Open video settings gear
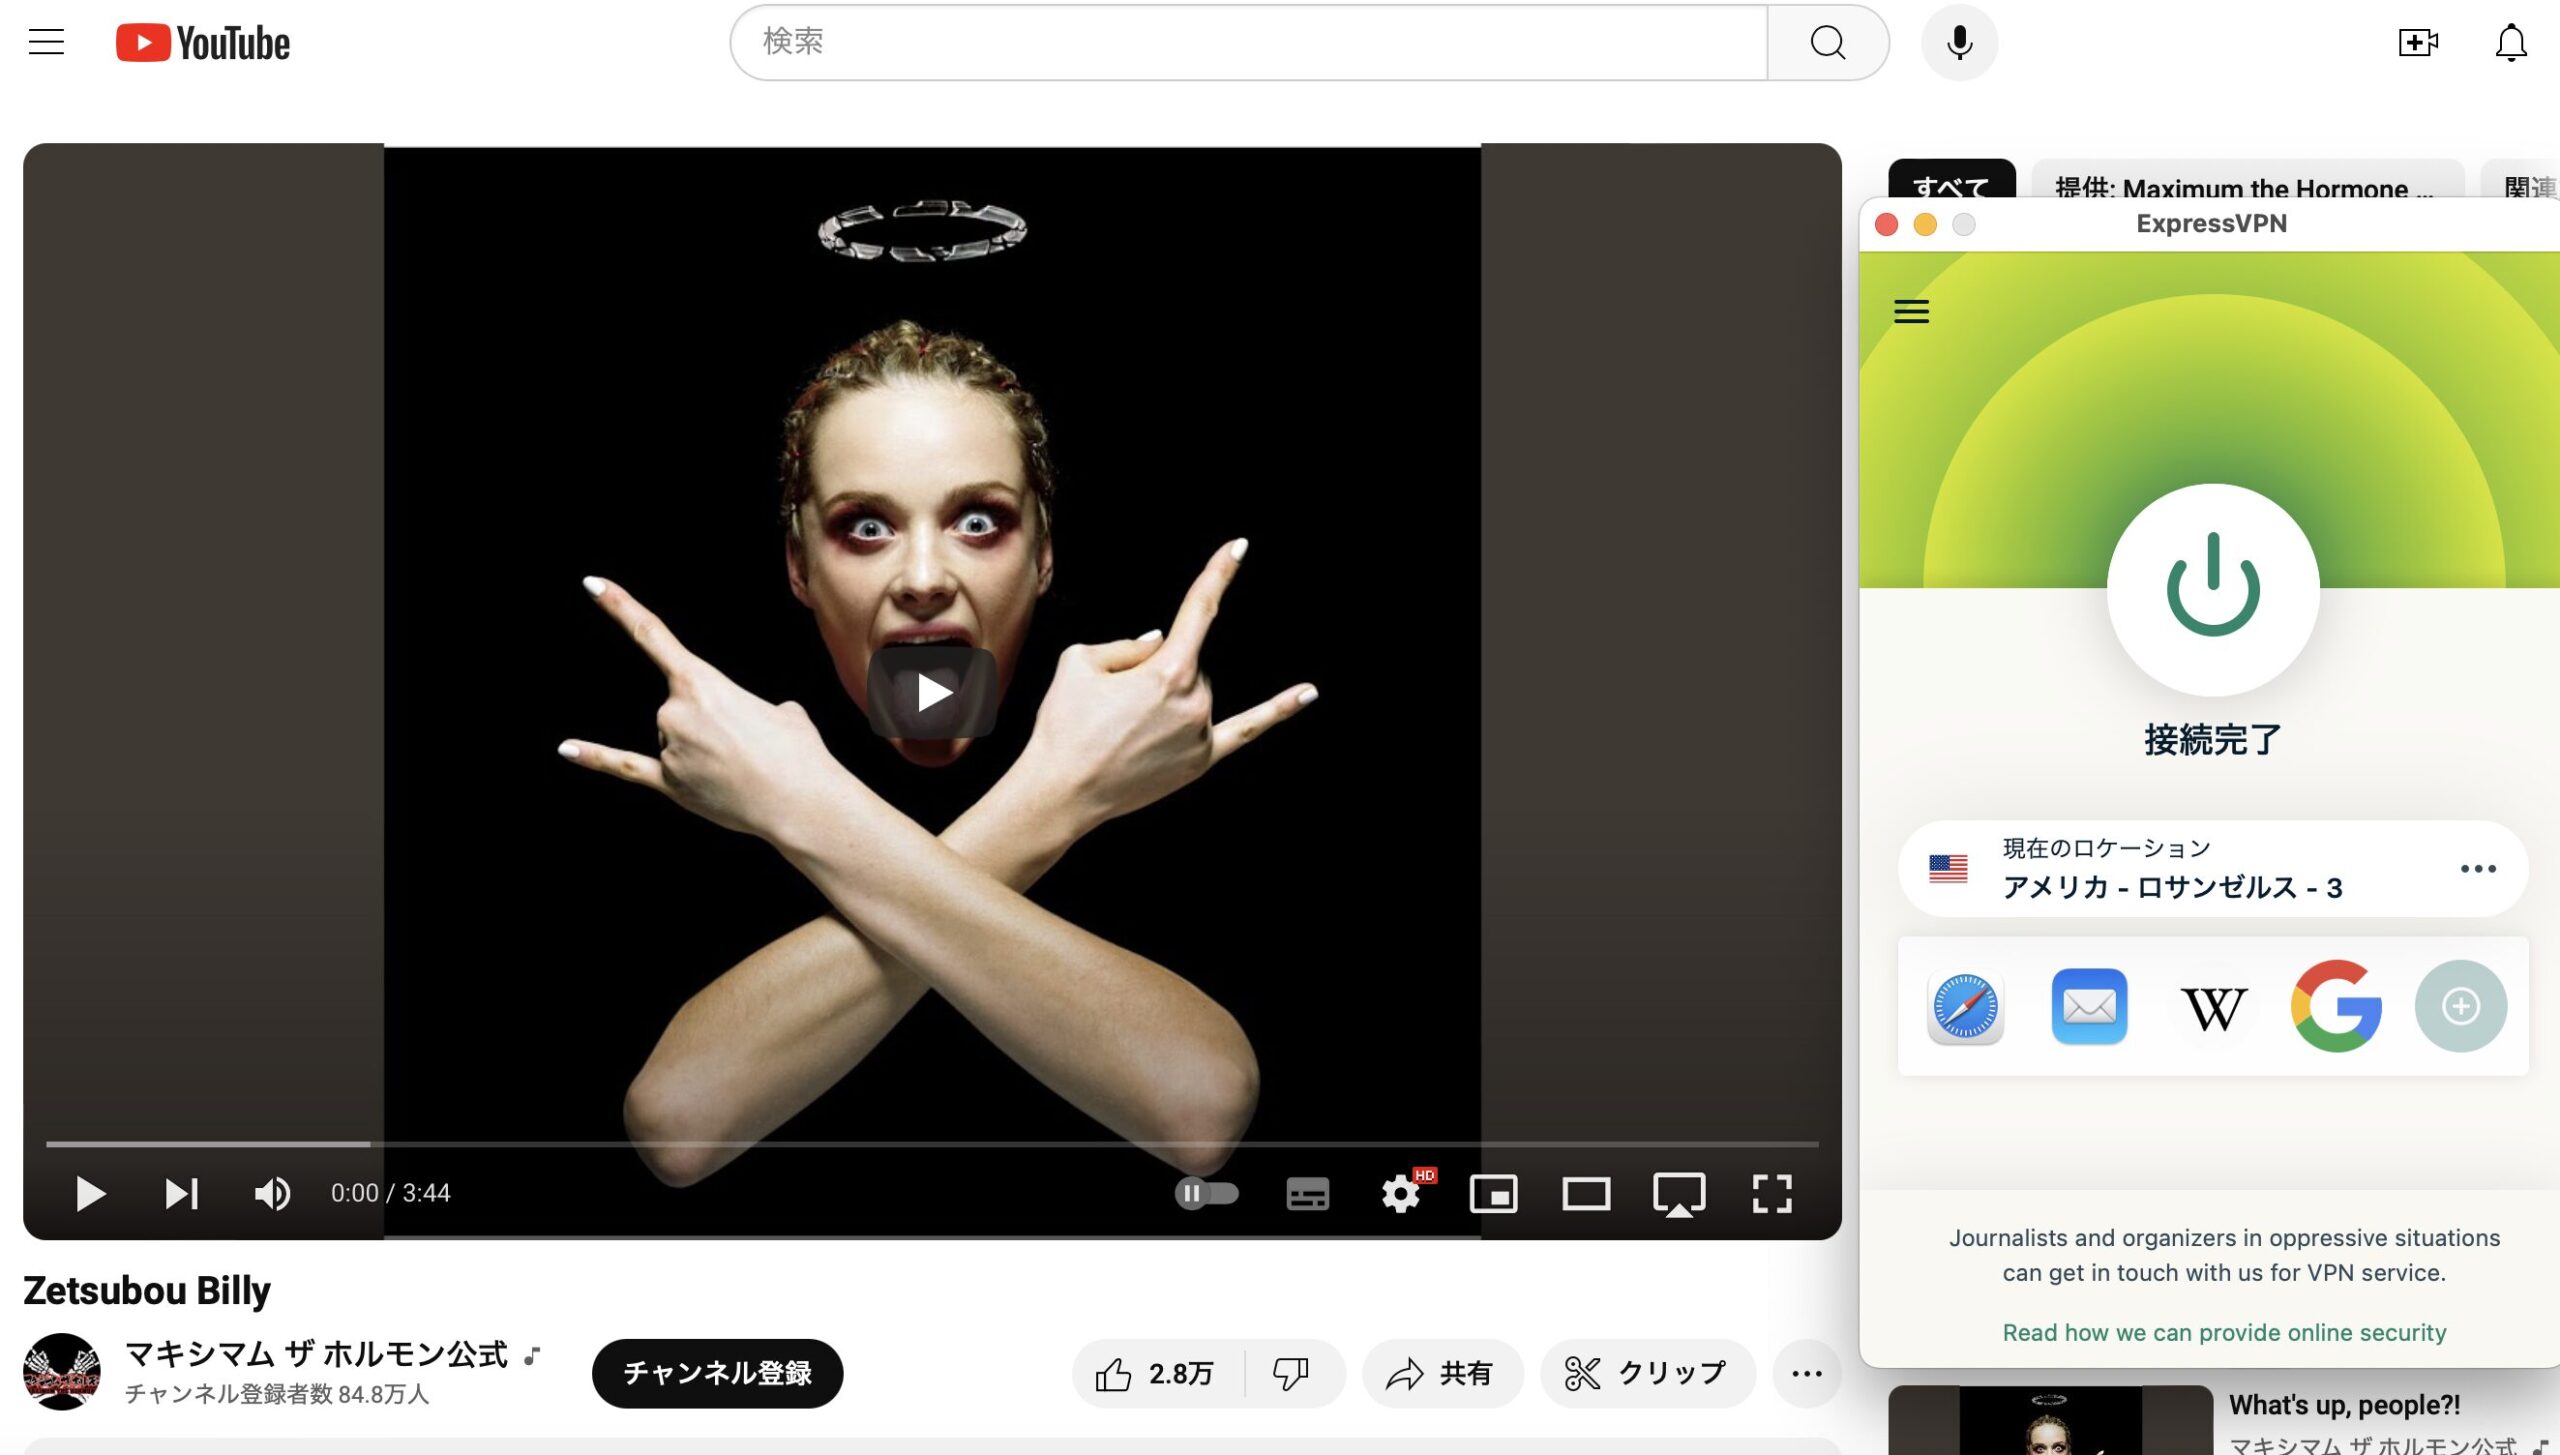 [x=1401, y=1192]
